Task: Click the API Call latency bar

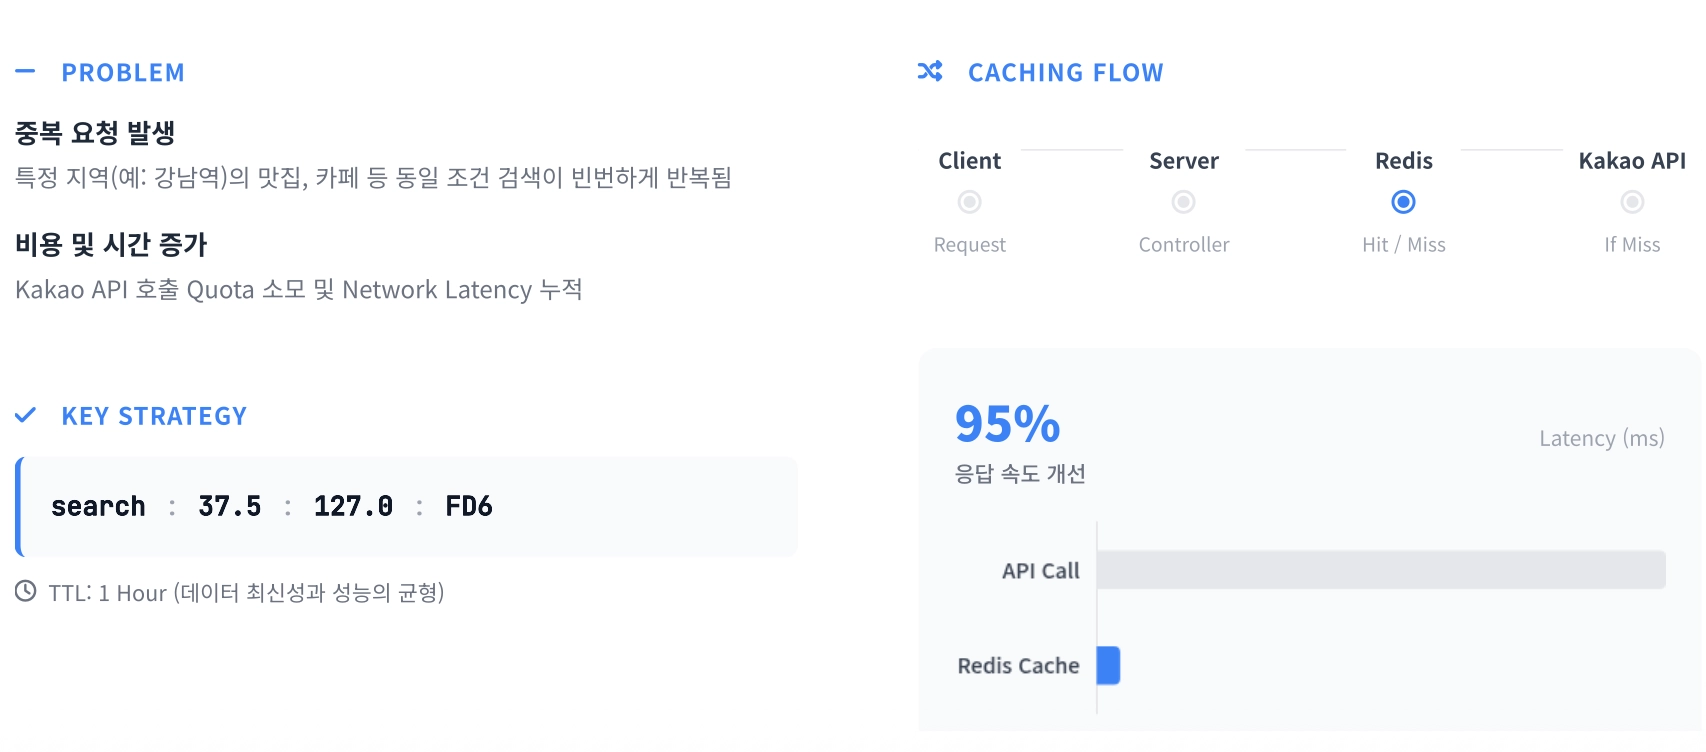Action: click(x=1380, y=570)
